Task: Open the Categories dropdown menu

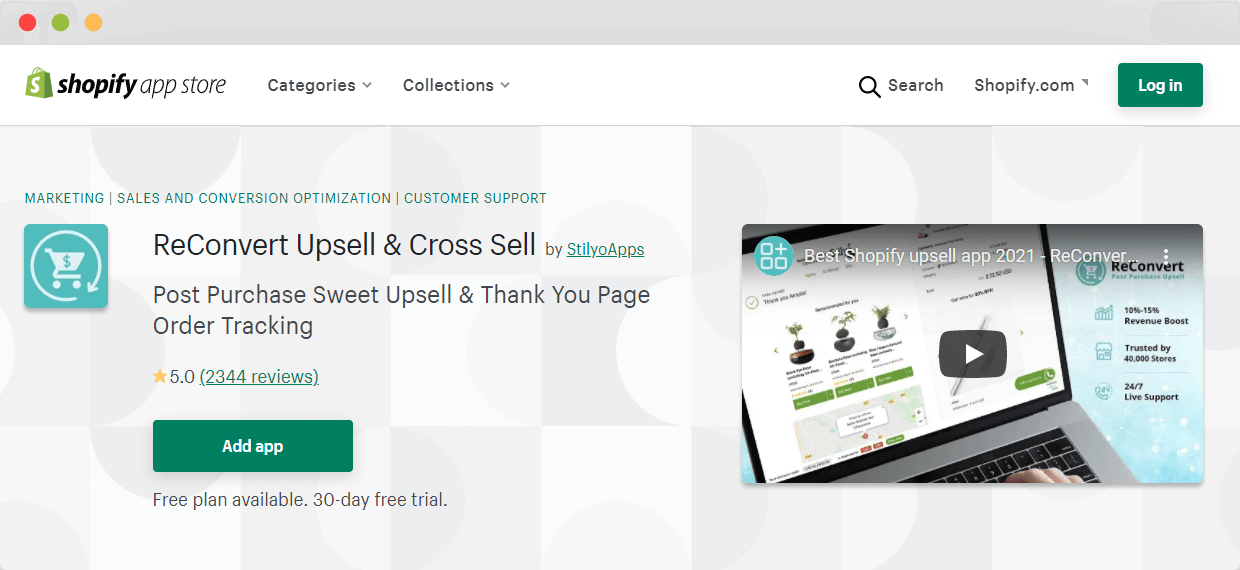Action: [320, 85]
